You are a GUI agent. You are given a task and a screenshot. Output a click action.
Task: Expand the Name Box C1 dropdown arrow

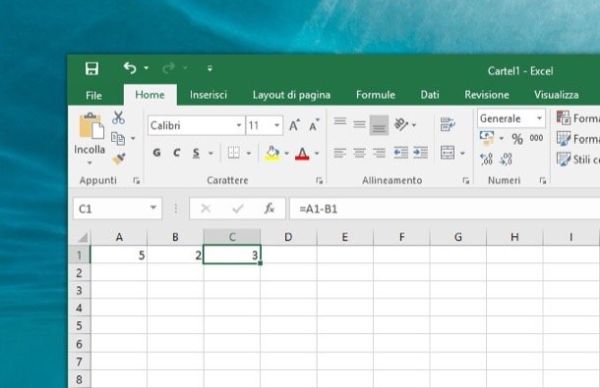point(153,208)
